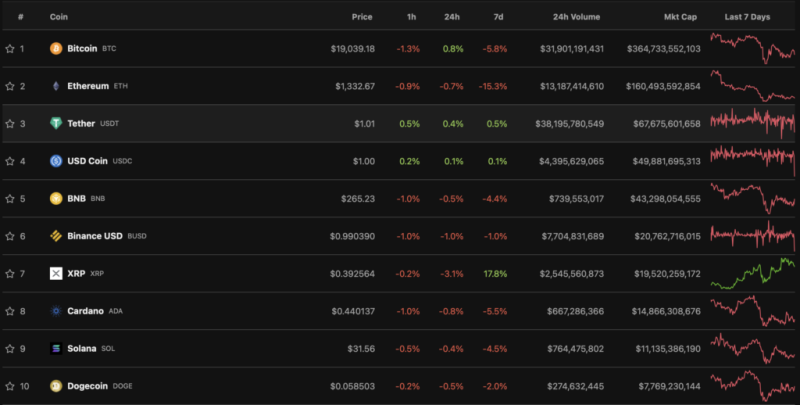
Task: Click the BNB logo icon
Action: pos(56,198)
